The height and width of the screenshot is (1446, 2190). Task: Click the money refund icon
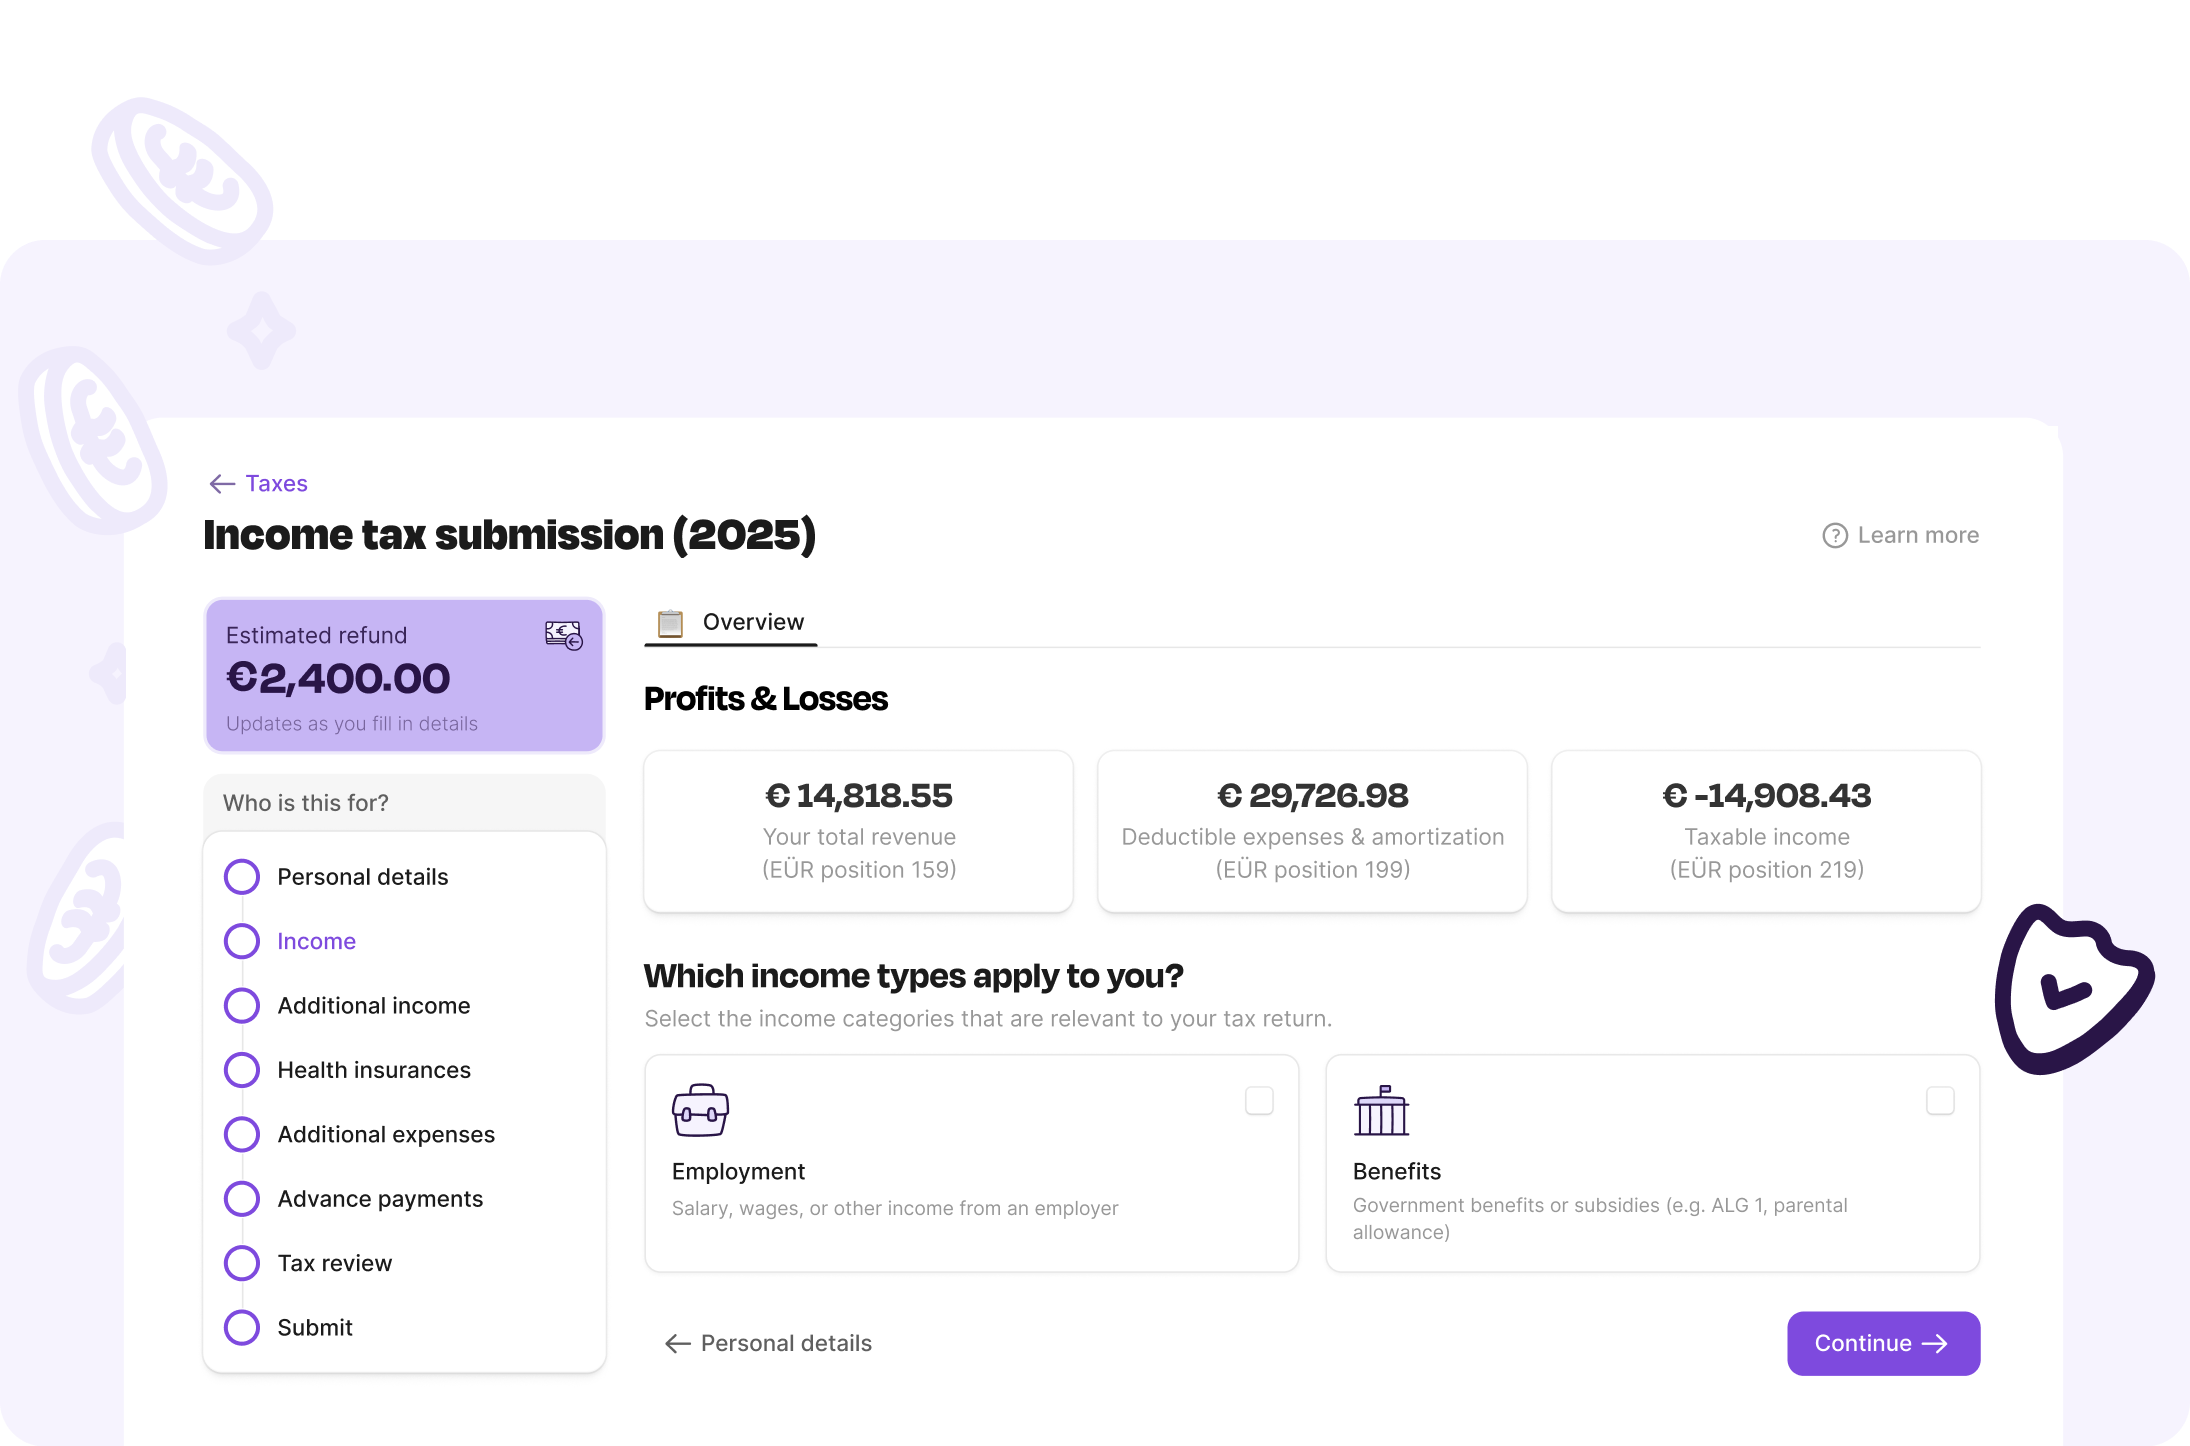point(564,635)
